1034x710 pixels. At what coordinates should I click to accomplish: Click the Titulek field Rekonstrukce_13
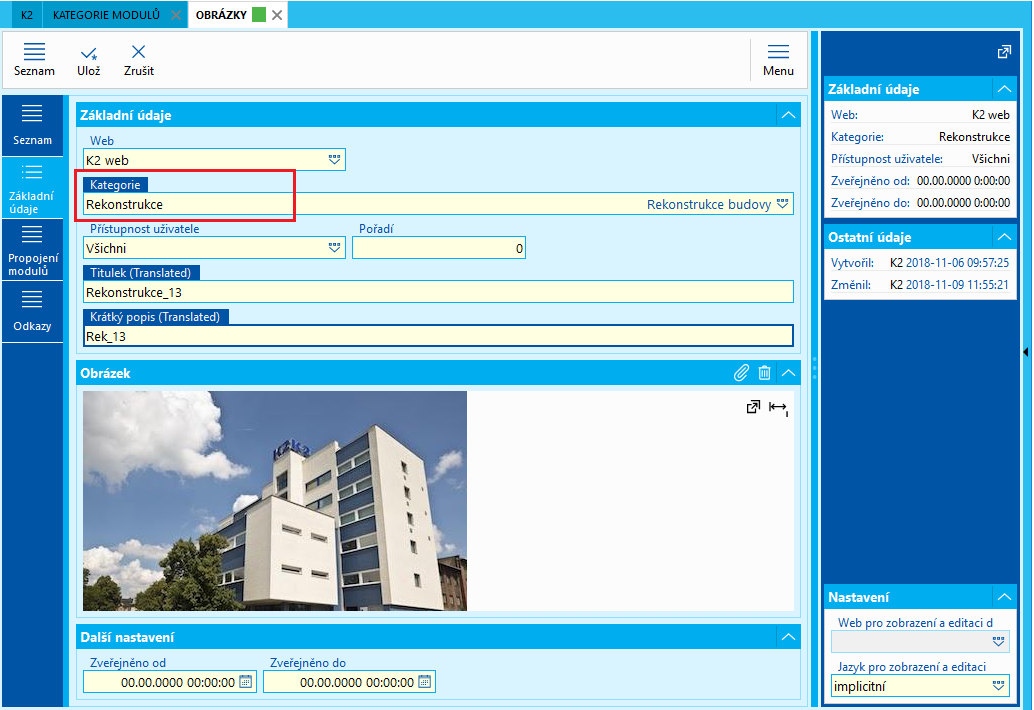point(439,292)
